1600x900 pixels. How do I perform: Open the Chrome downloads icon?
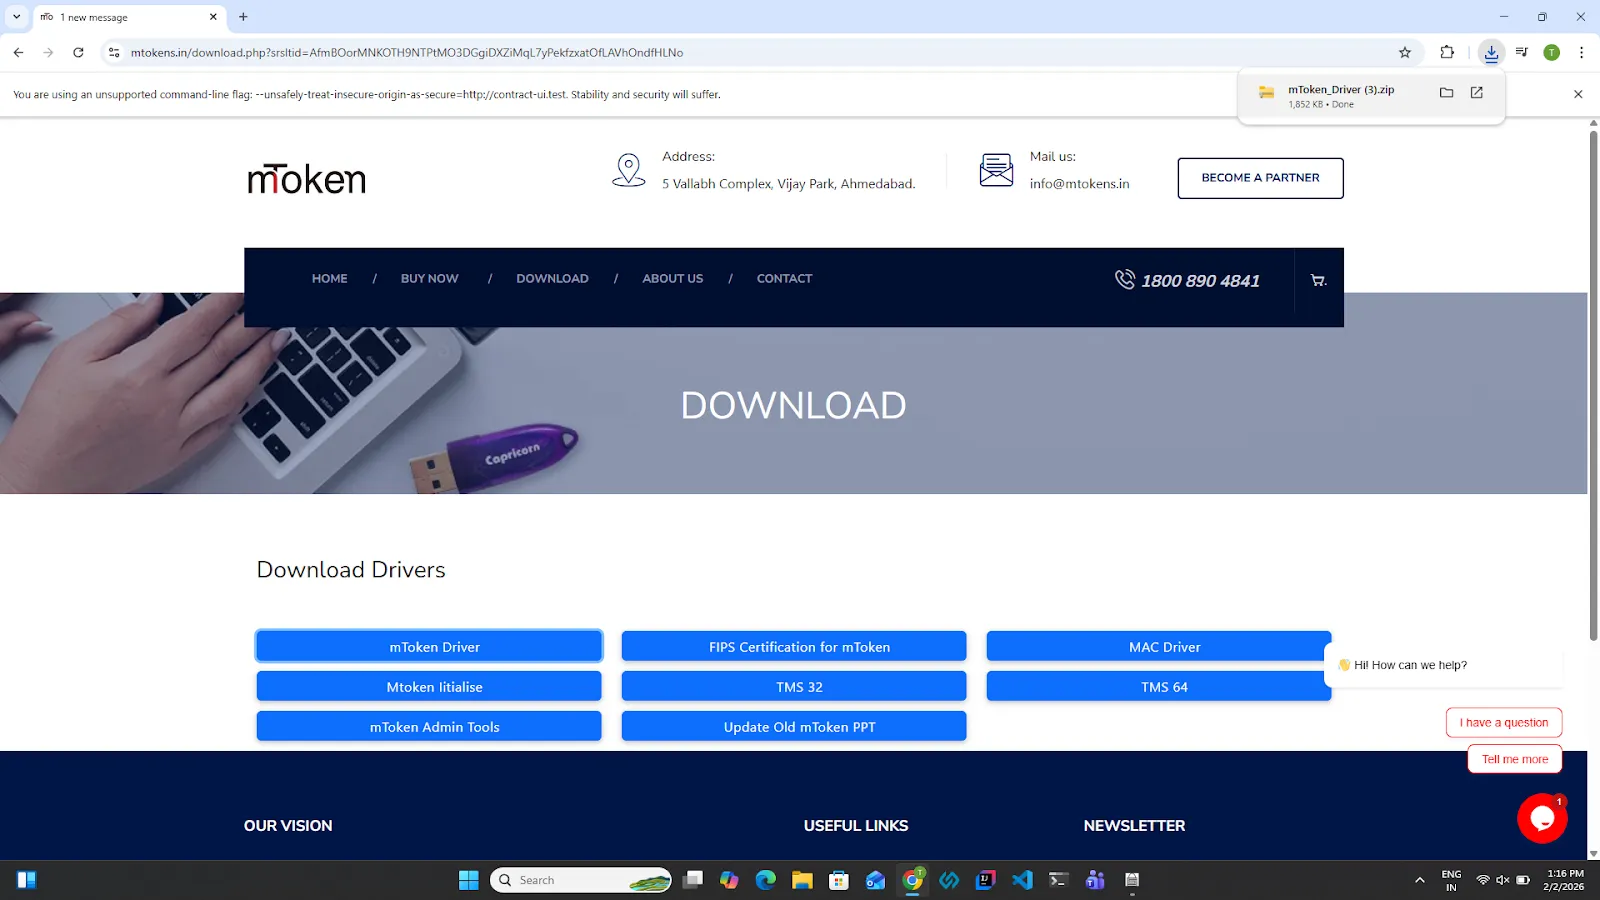[x=1491, y=52]
